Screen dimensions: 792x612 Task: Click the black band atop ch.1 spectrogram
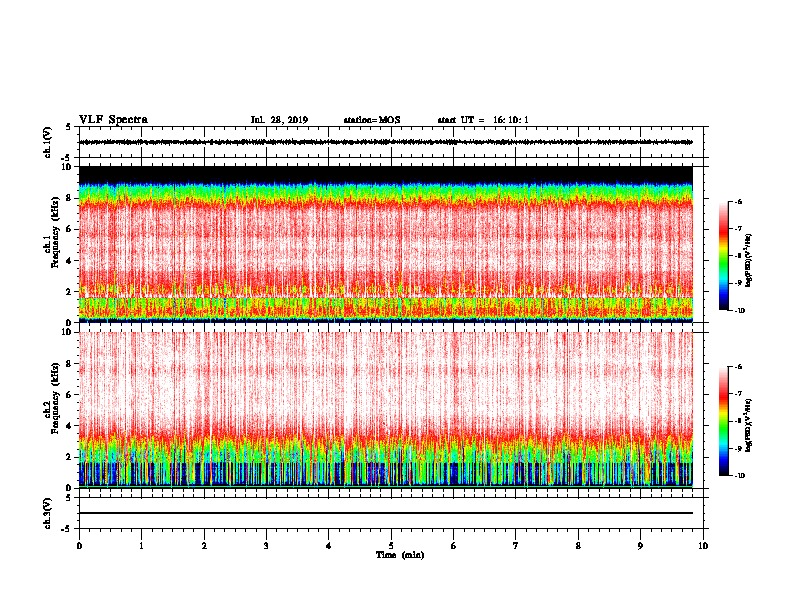coord(385,174)
